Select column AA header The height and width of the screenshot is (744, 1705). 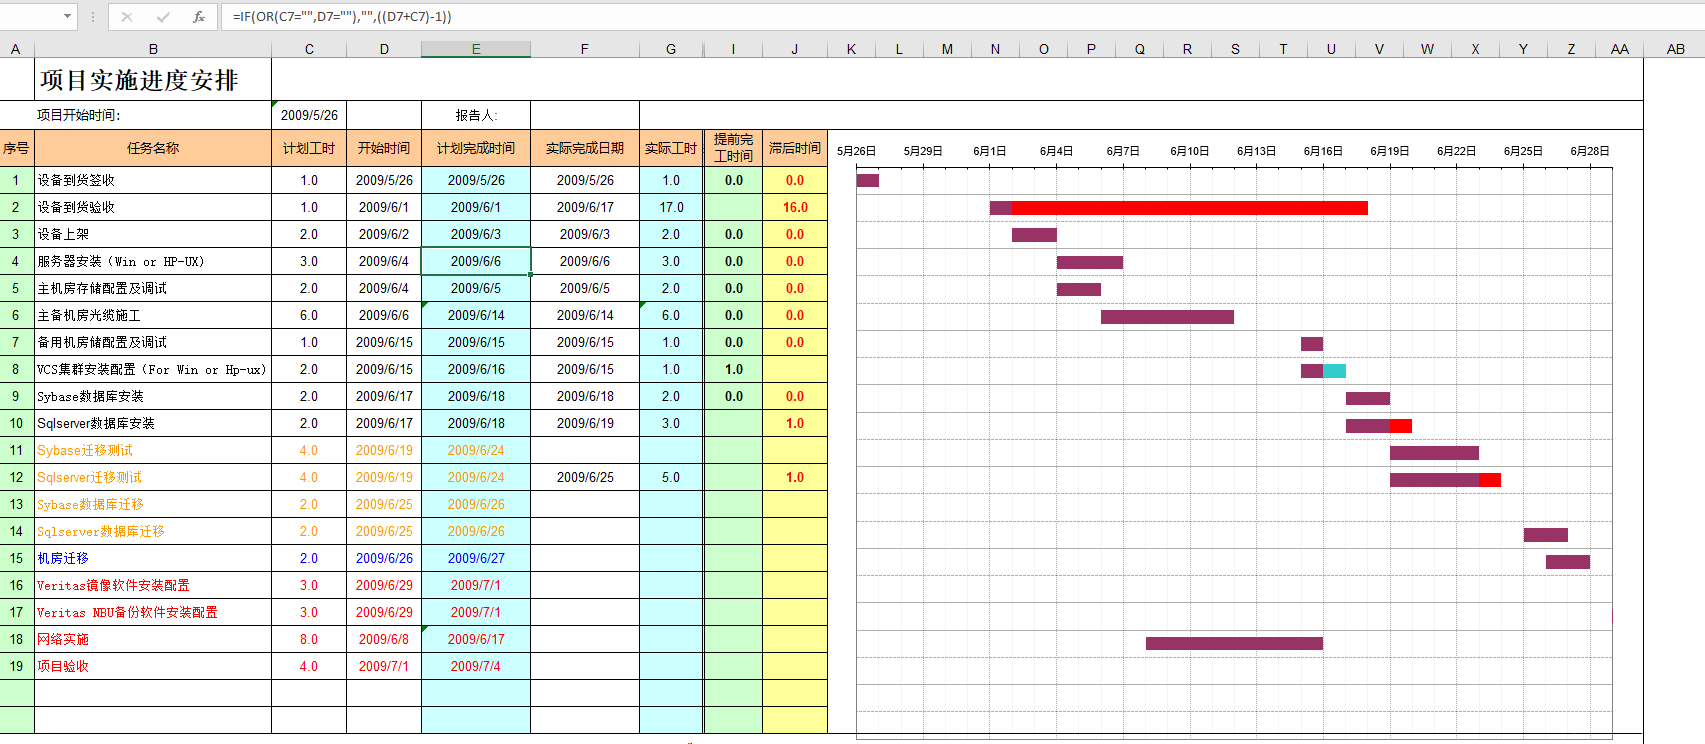pos(1620,49)
